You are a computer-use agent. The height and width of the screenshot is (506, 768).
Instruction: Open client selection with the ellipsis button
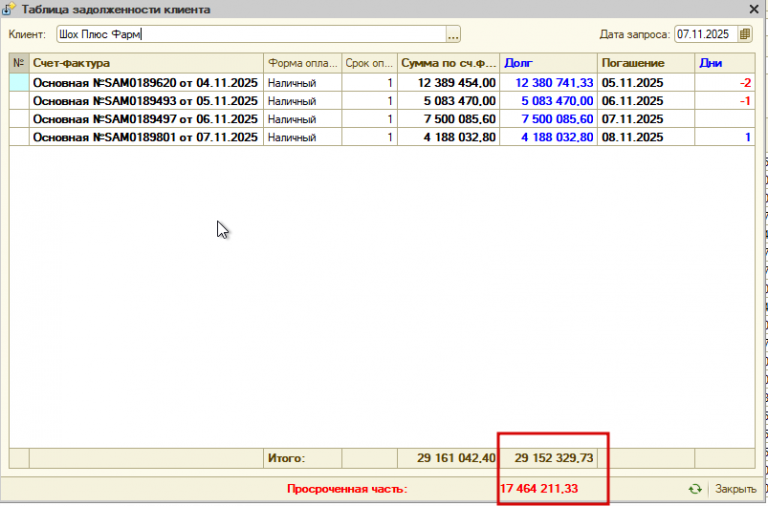coord(453,34)
